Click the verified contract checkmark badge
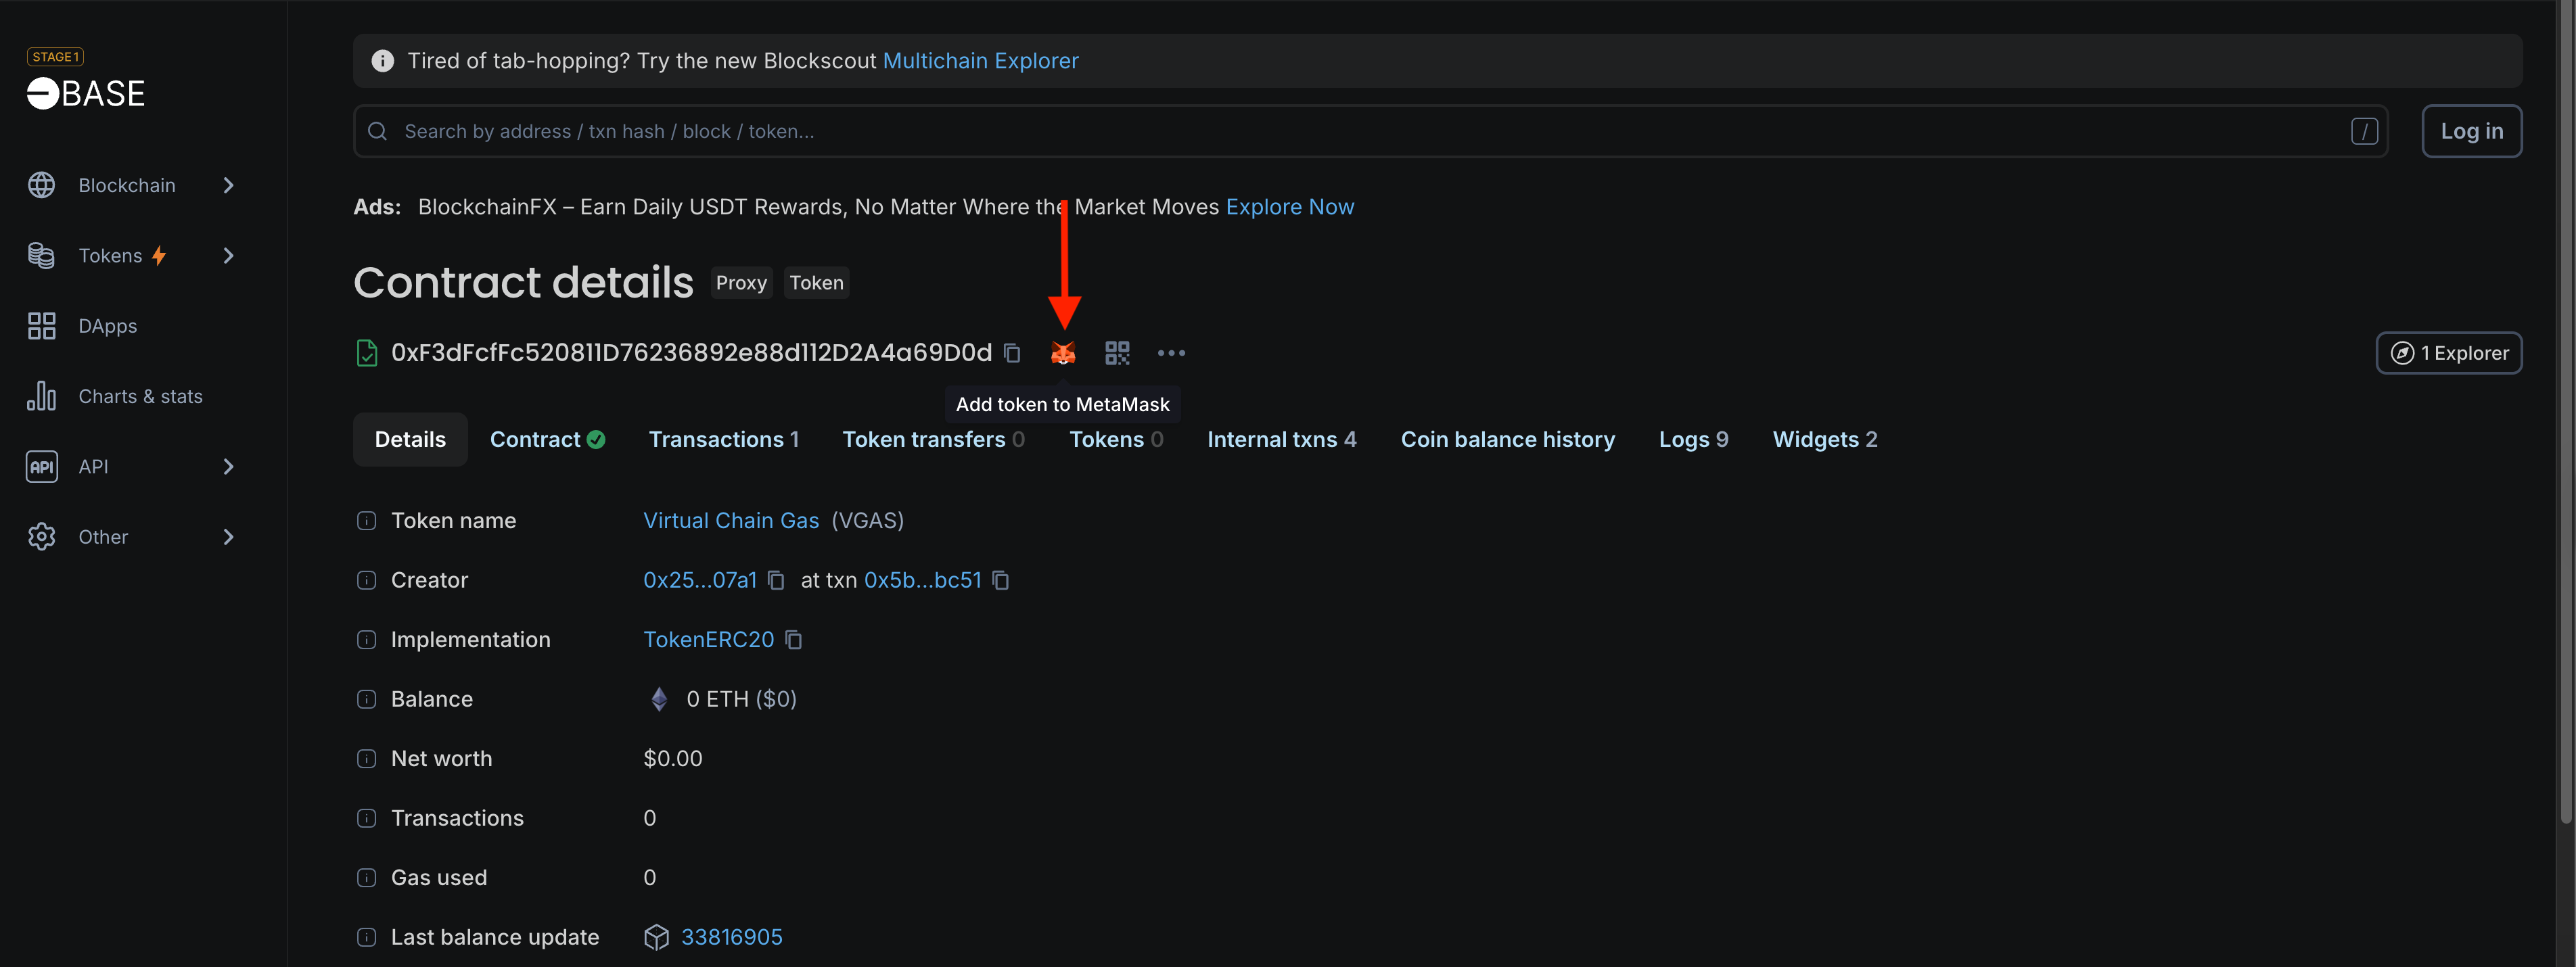2576x967 pixels. [x=597, y=439]
